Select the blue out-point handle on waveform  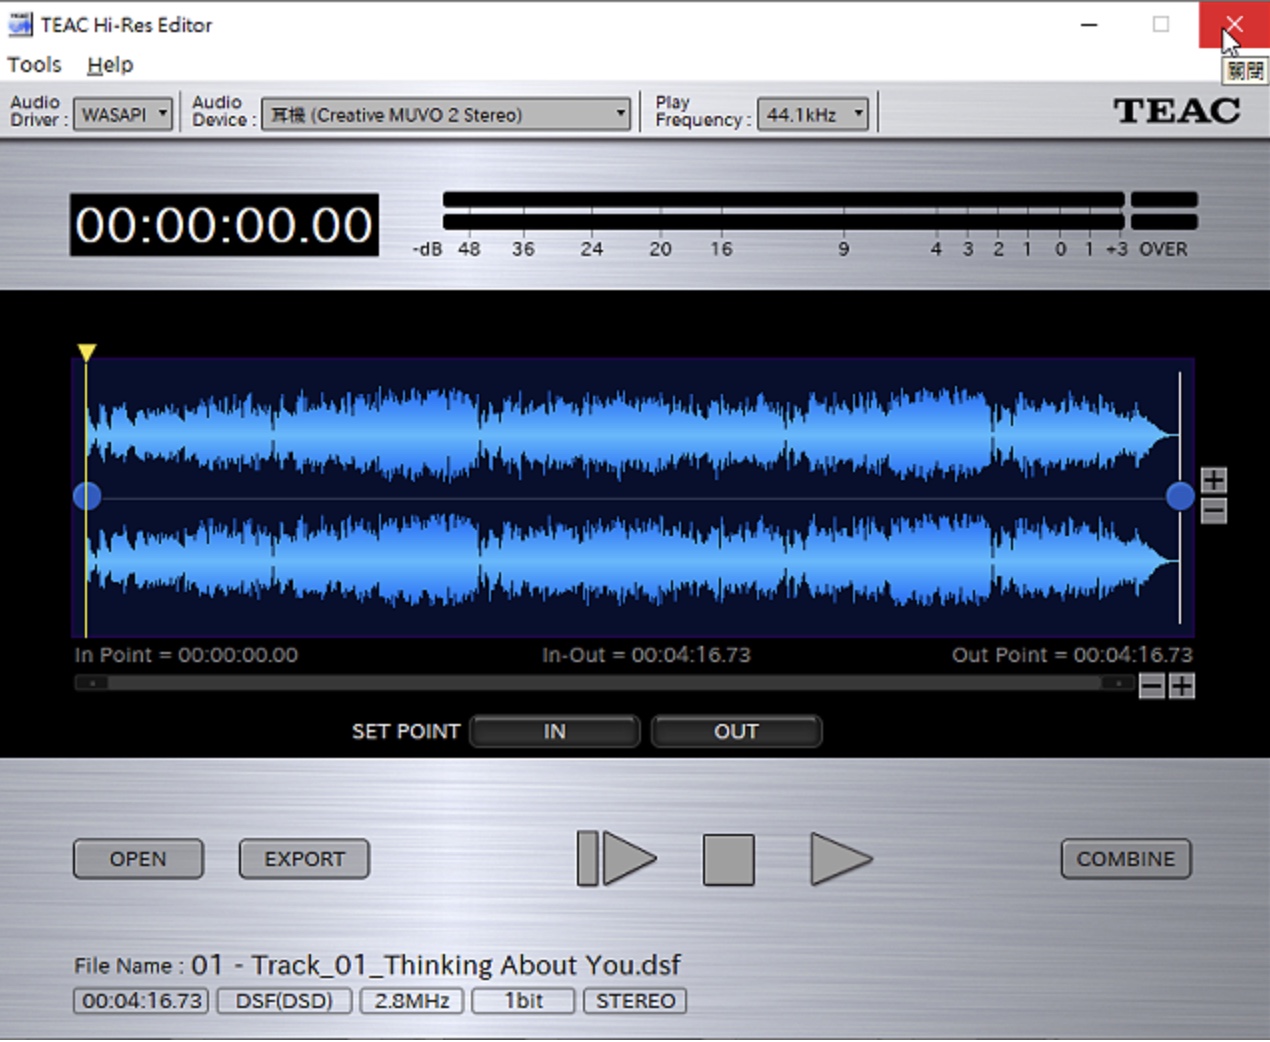pos(1180,496)
